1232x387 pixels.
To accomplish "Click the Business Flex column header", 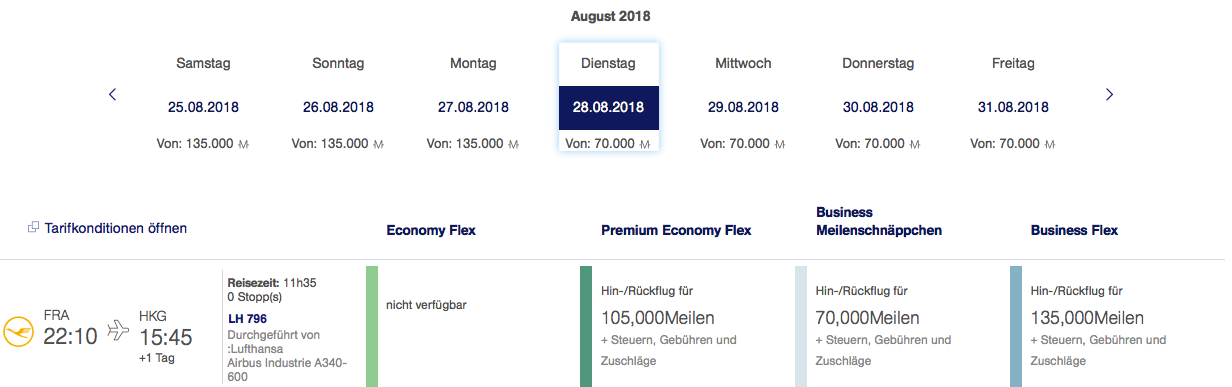I will [x=1074, y=230].
